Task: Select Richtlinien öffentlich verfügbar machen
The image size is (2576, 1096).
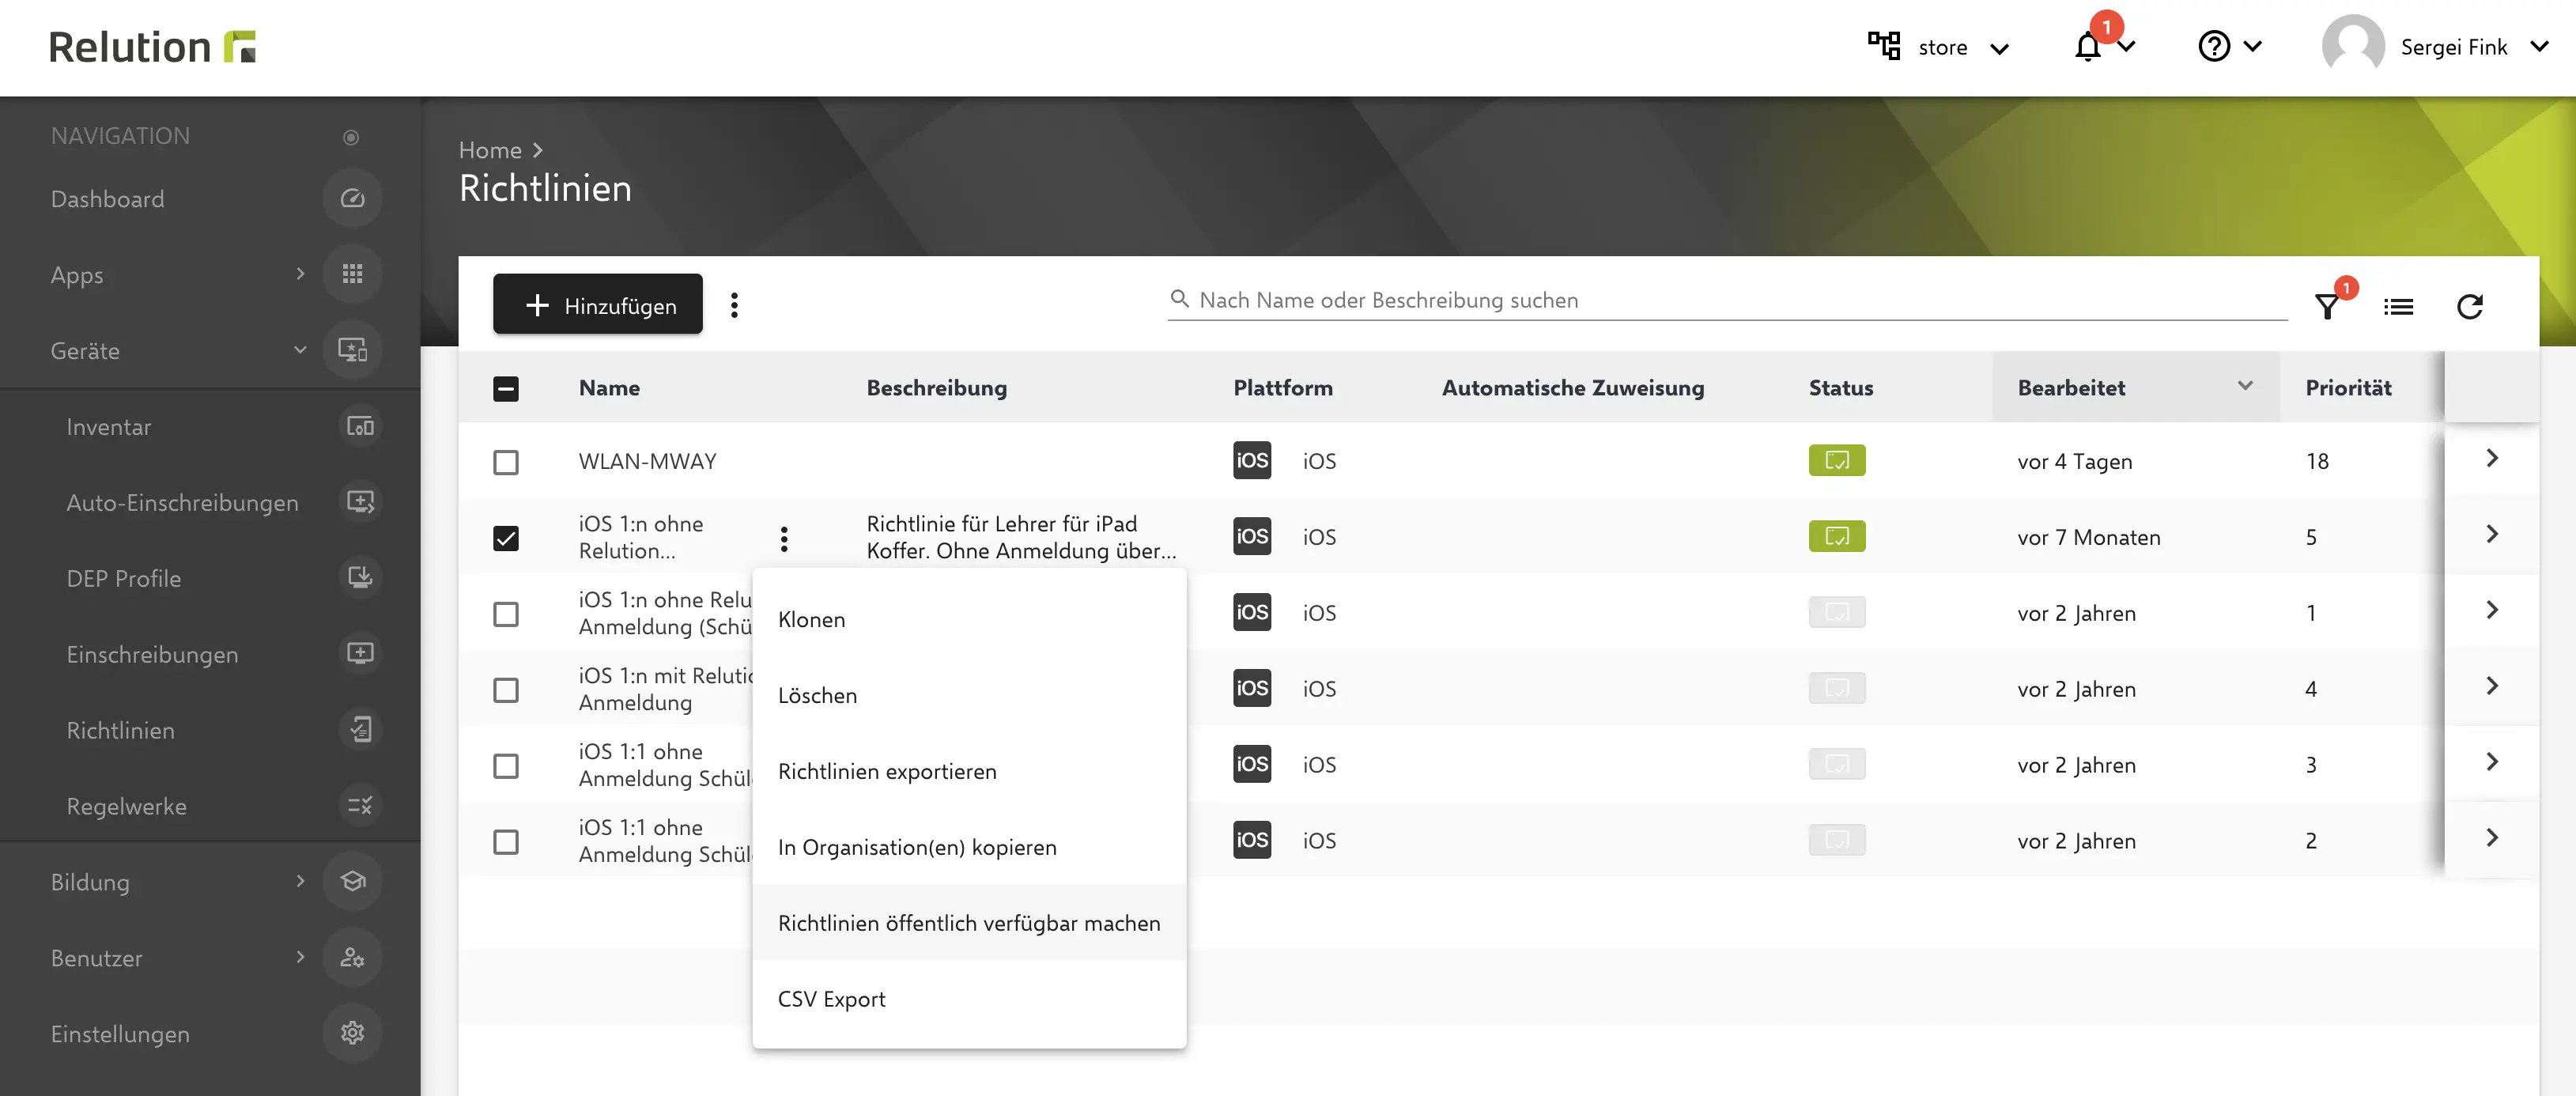Action: (x=968, y=923)
